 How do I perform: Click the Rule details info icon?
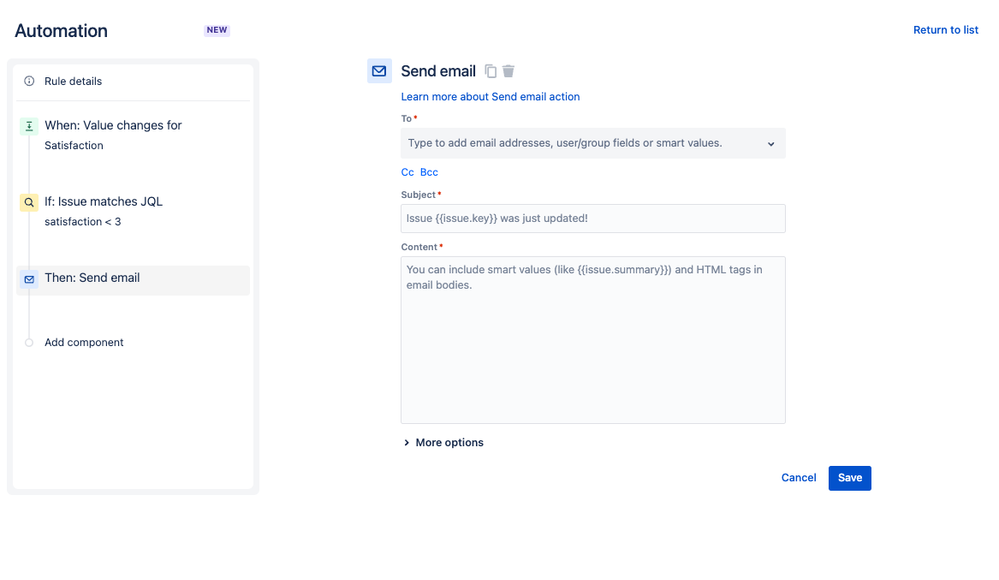coord(29,81)
